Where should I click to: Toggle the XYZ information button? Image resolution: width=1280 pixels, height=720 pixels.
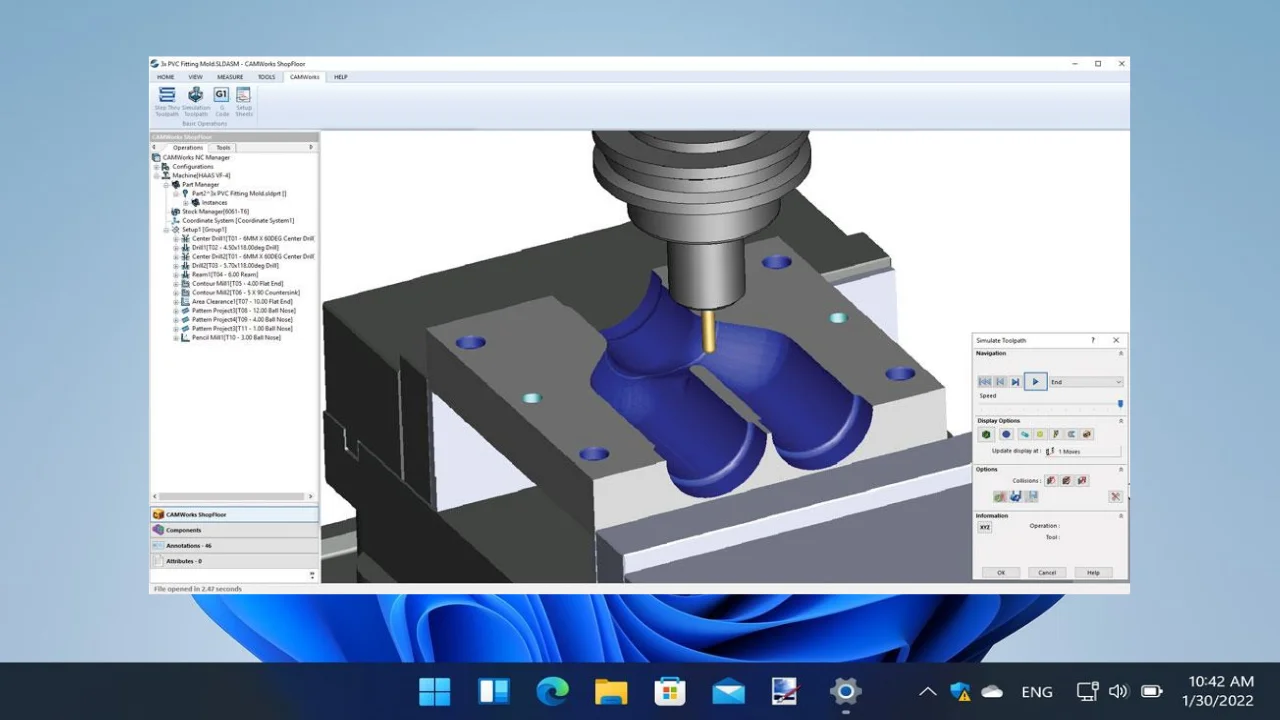pyautogui.click(x=985, y=528)
